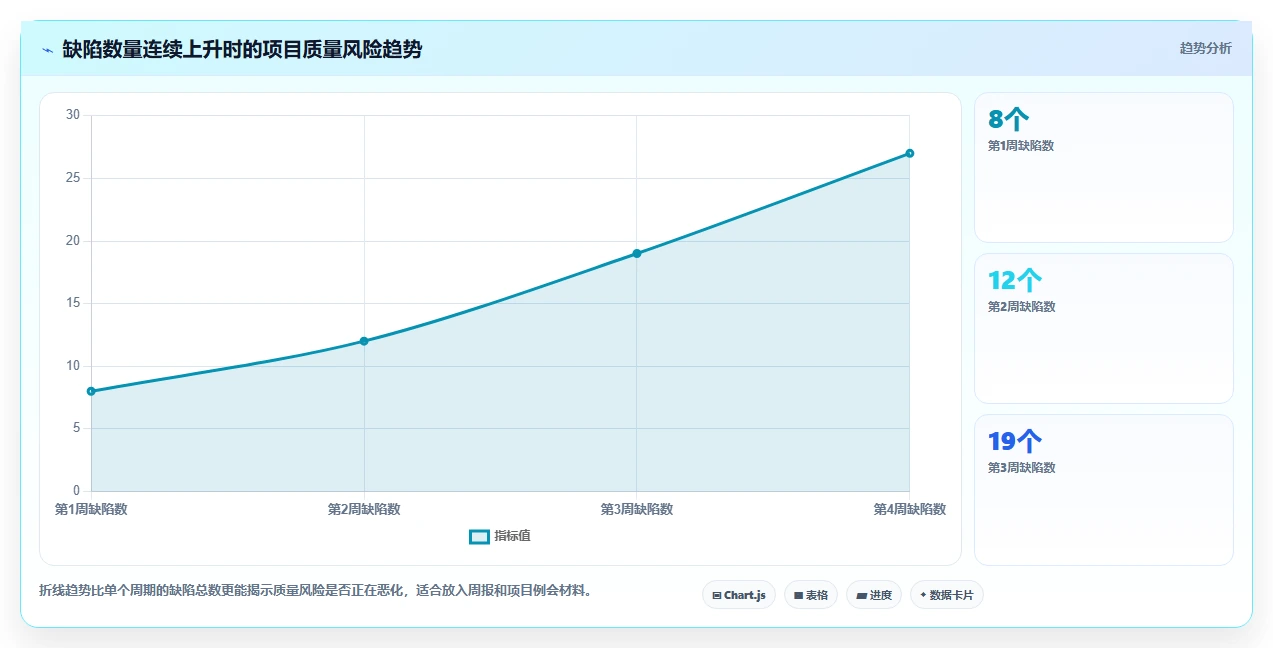Viewport: 1273px width, 648px height.
Task: Select the 进度 tag chip
Action: pyautogui.click(x=874, y=595)
